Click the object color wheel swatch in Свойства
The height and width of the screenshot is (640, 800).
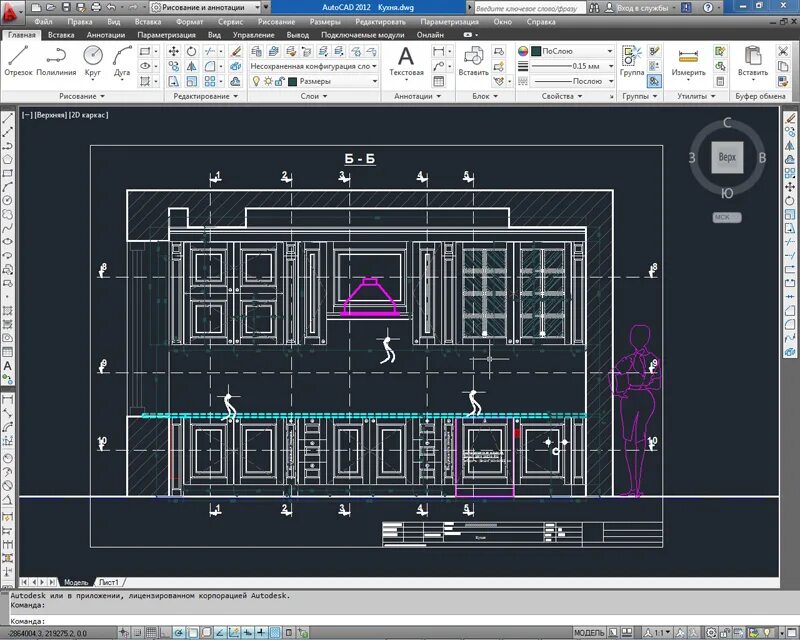[522, 51]
